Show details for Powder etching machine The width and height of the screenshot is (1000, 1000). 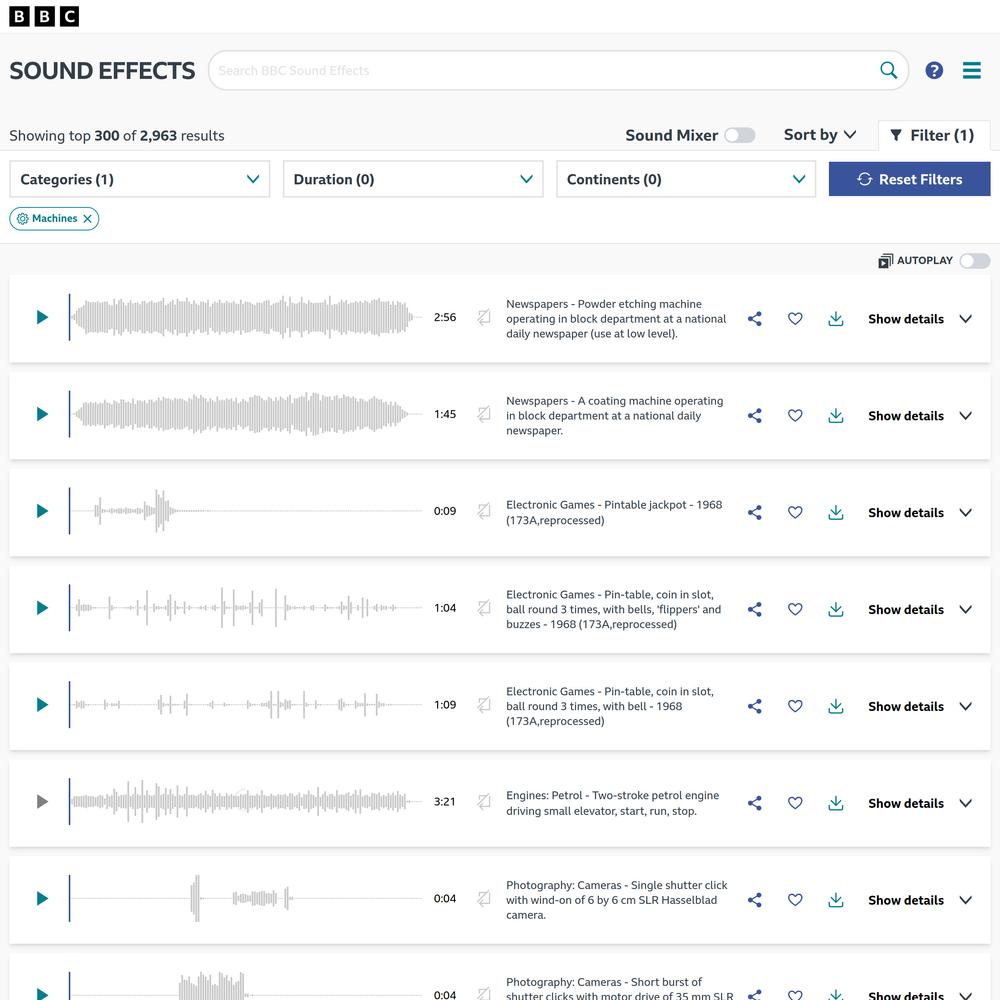[x=920, y=319]
